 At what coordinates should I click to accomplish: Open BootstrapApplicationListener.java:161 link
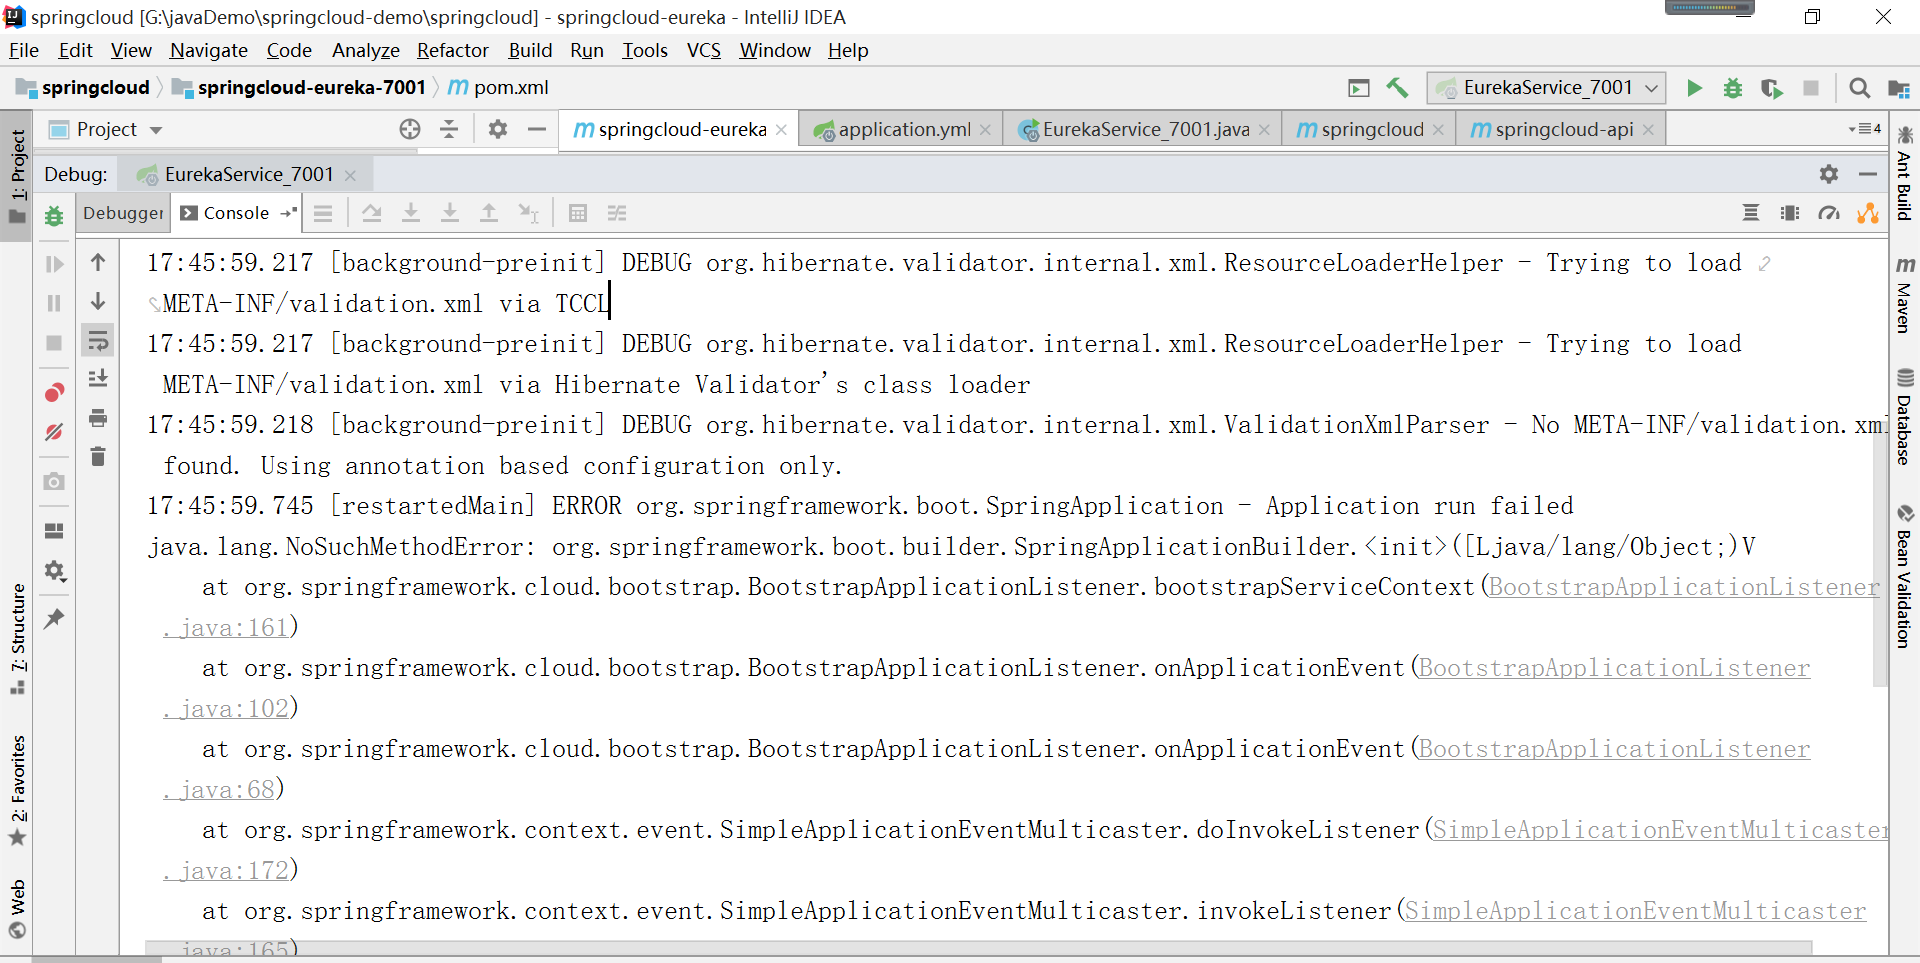click(x=1684, y=587)
